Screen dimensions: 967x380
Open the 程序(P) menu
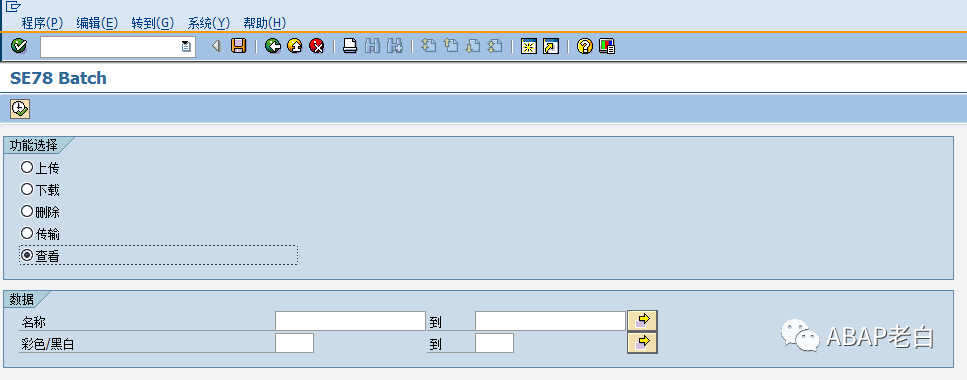pyautogui.click(x=43, y=23)
